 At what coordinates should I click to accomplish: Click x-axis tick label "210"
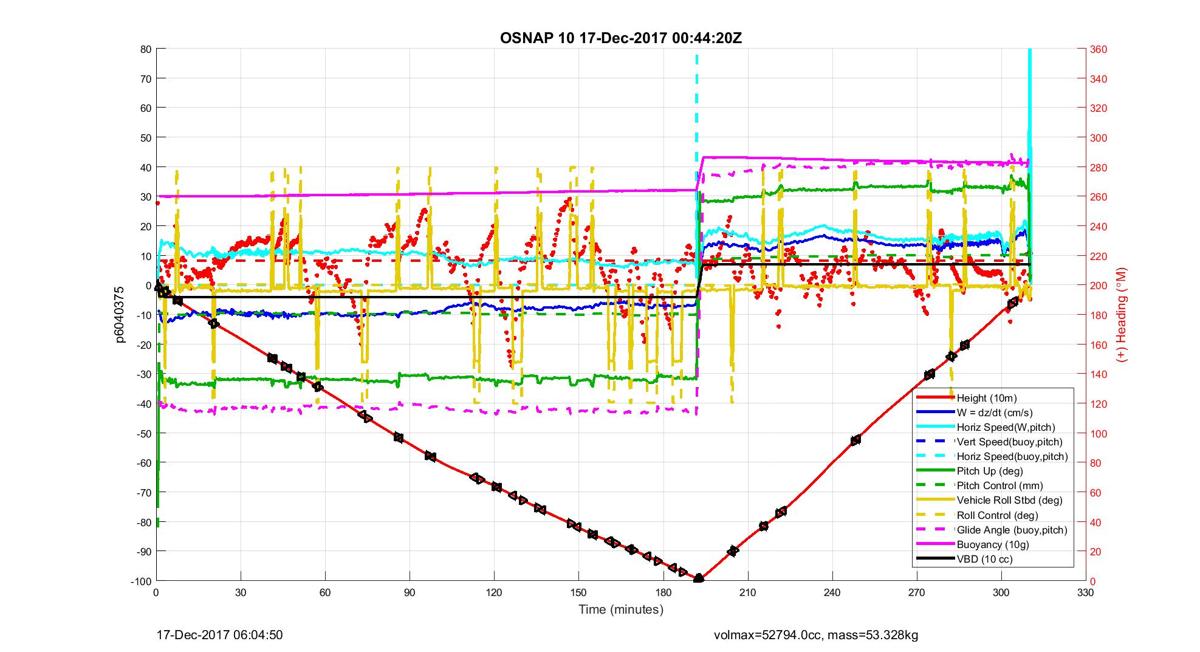pos(747,593)
